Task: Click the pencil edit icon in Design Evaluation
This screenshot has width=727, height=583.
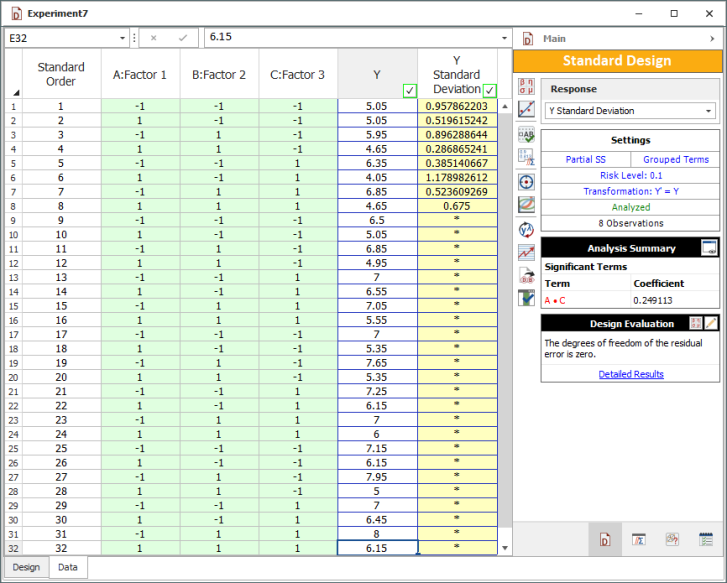Action: pyautogui.click(x=711, y=323)
